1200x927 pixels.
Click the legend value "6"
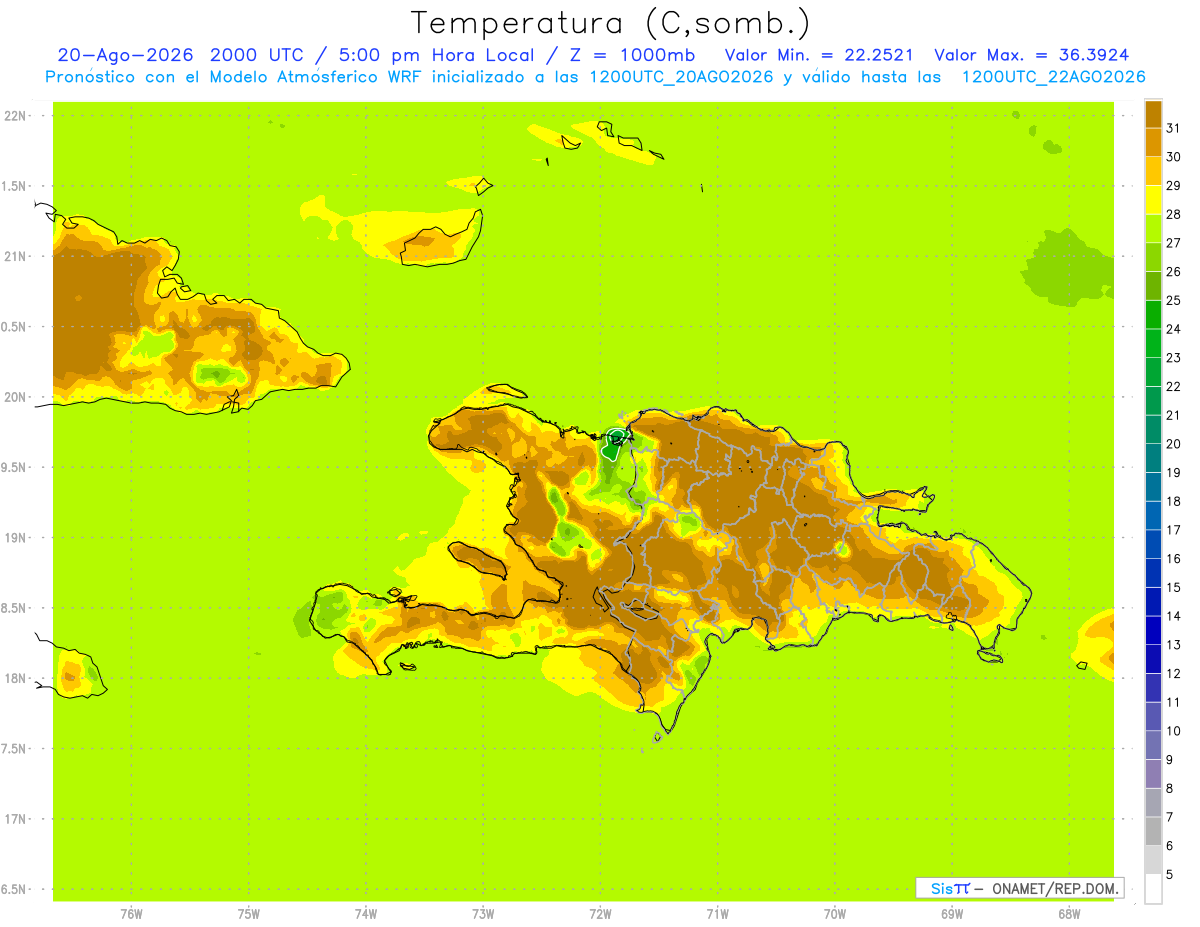[1170, 846]
